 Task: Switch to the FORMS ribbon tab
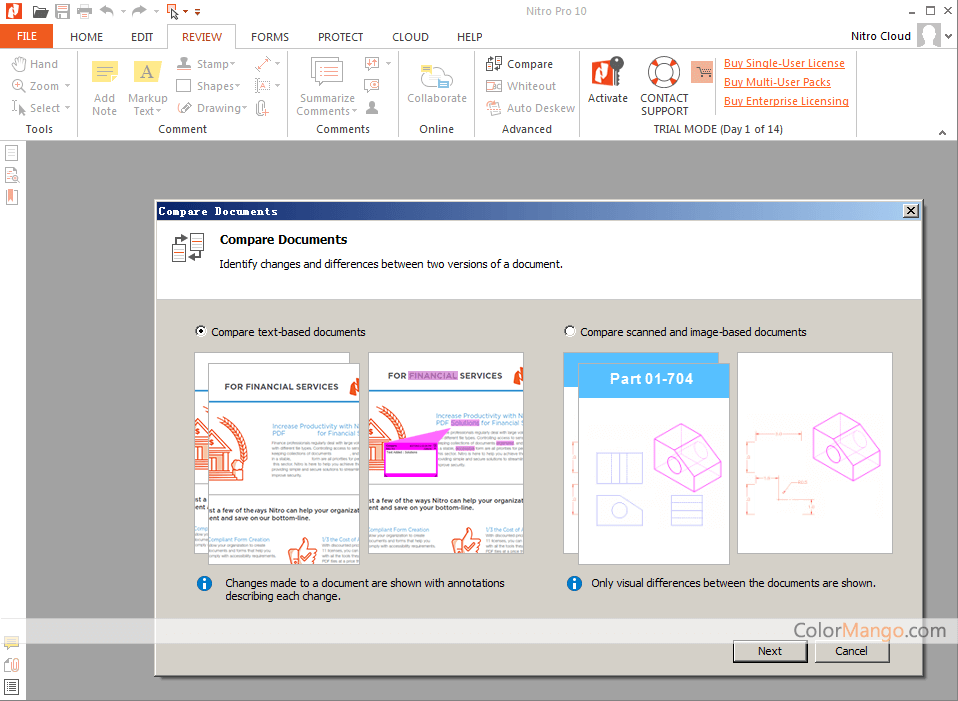coord(269,37)
